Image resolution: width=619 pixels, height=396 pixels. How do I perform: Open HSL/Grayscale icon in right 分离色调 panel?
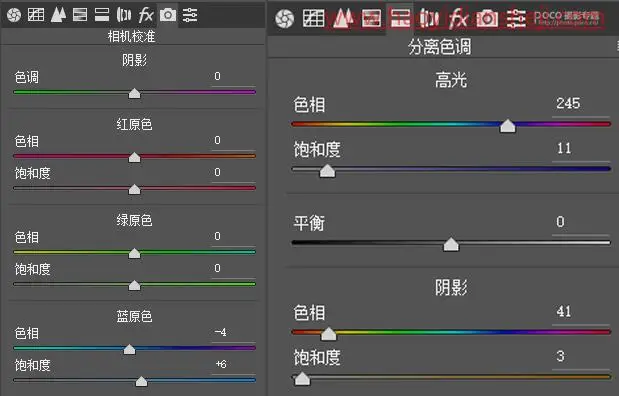[371, 19]
